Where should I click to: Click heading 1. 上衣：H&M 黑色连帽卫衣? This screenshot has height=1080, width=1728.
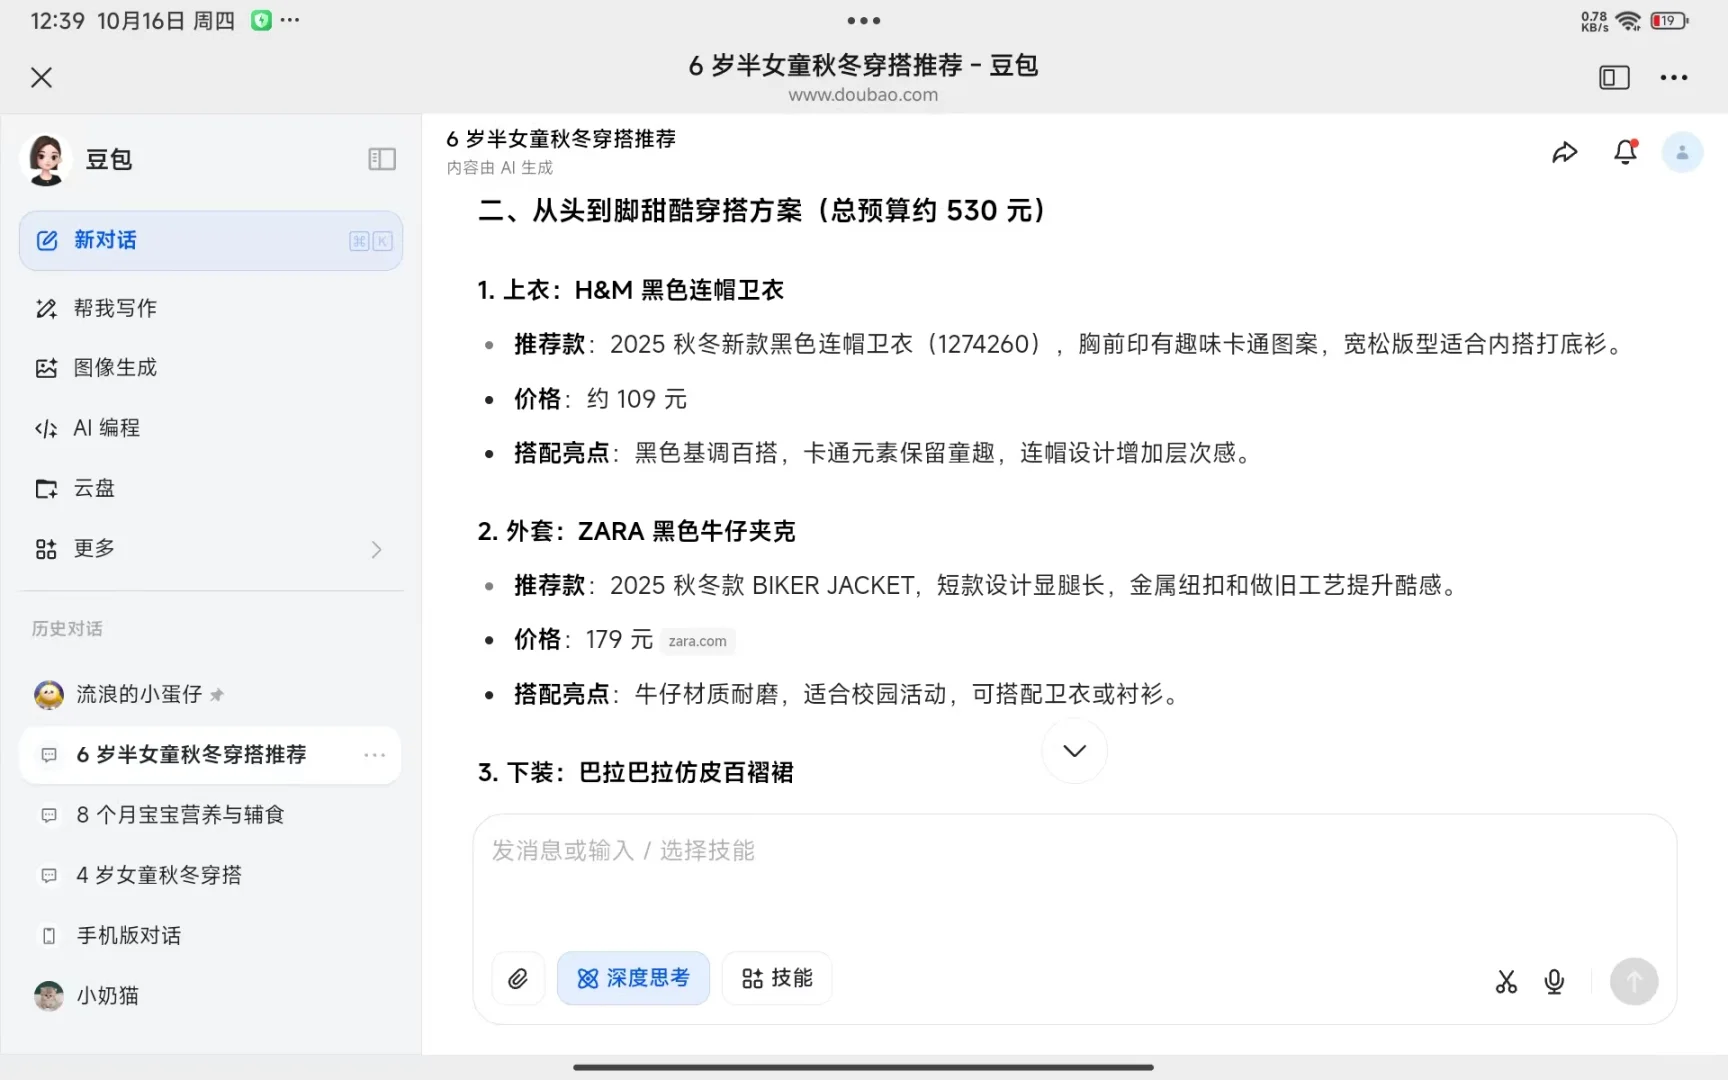[630, 290]
